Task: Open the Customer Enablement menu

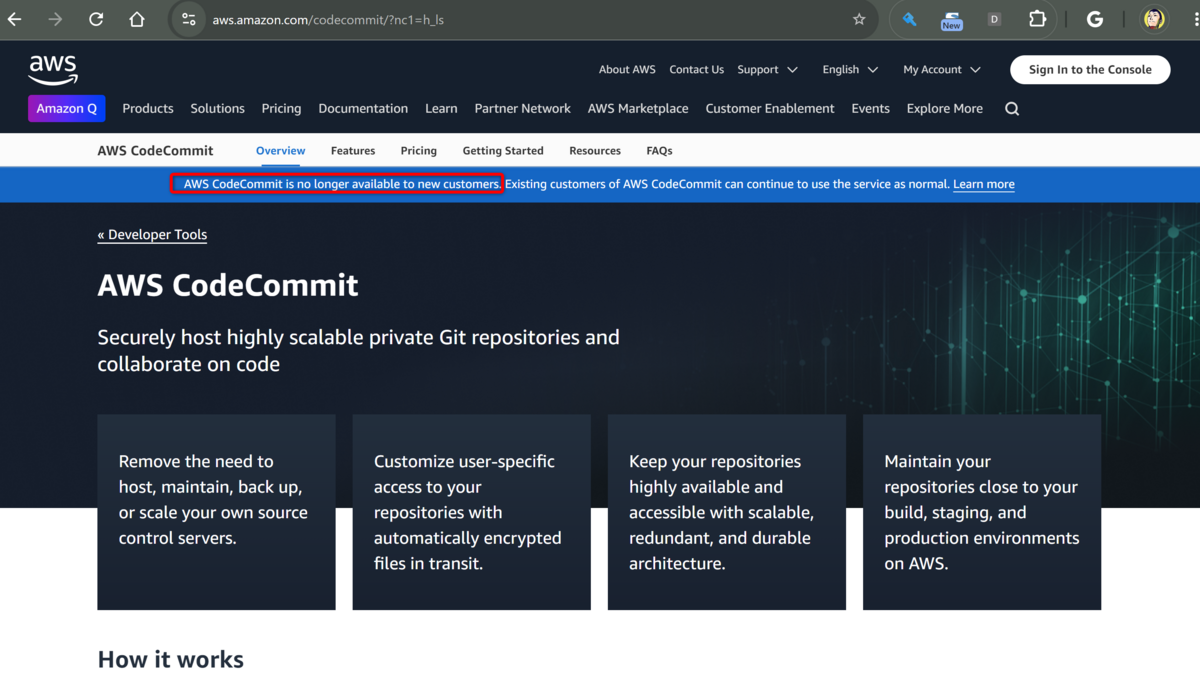Action: [x=770, y=109]
